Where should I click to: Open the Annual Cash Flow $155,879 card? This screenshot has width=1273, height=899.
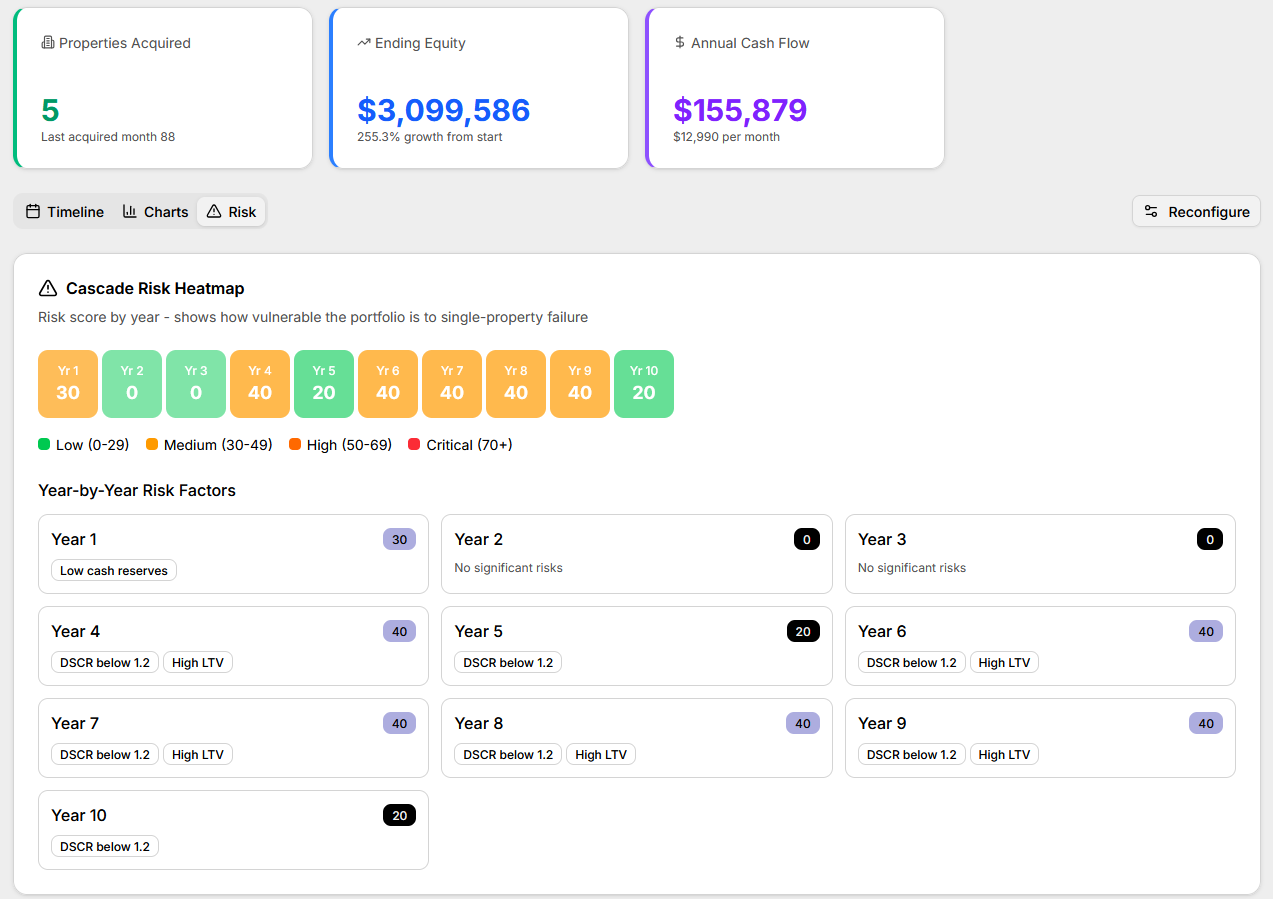(795, 88)
